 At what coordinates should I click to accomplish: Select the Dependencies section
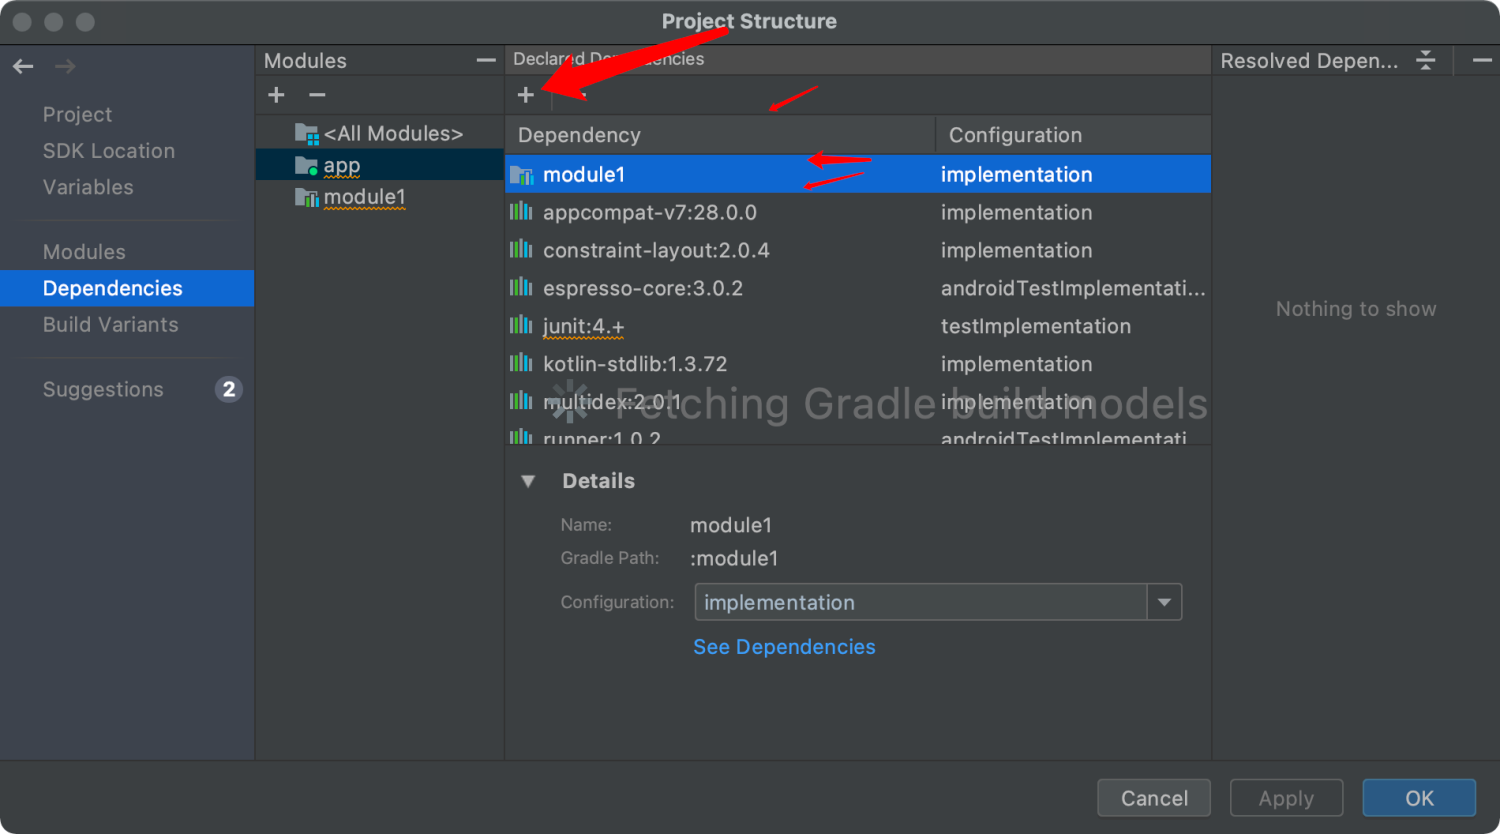point(127,288)
